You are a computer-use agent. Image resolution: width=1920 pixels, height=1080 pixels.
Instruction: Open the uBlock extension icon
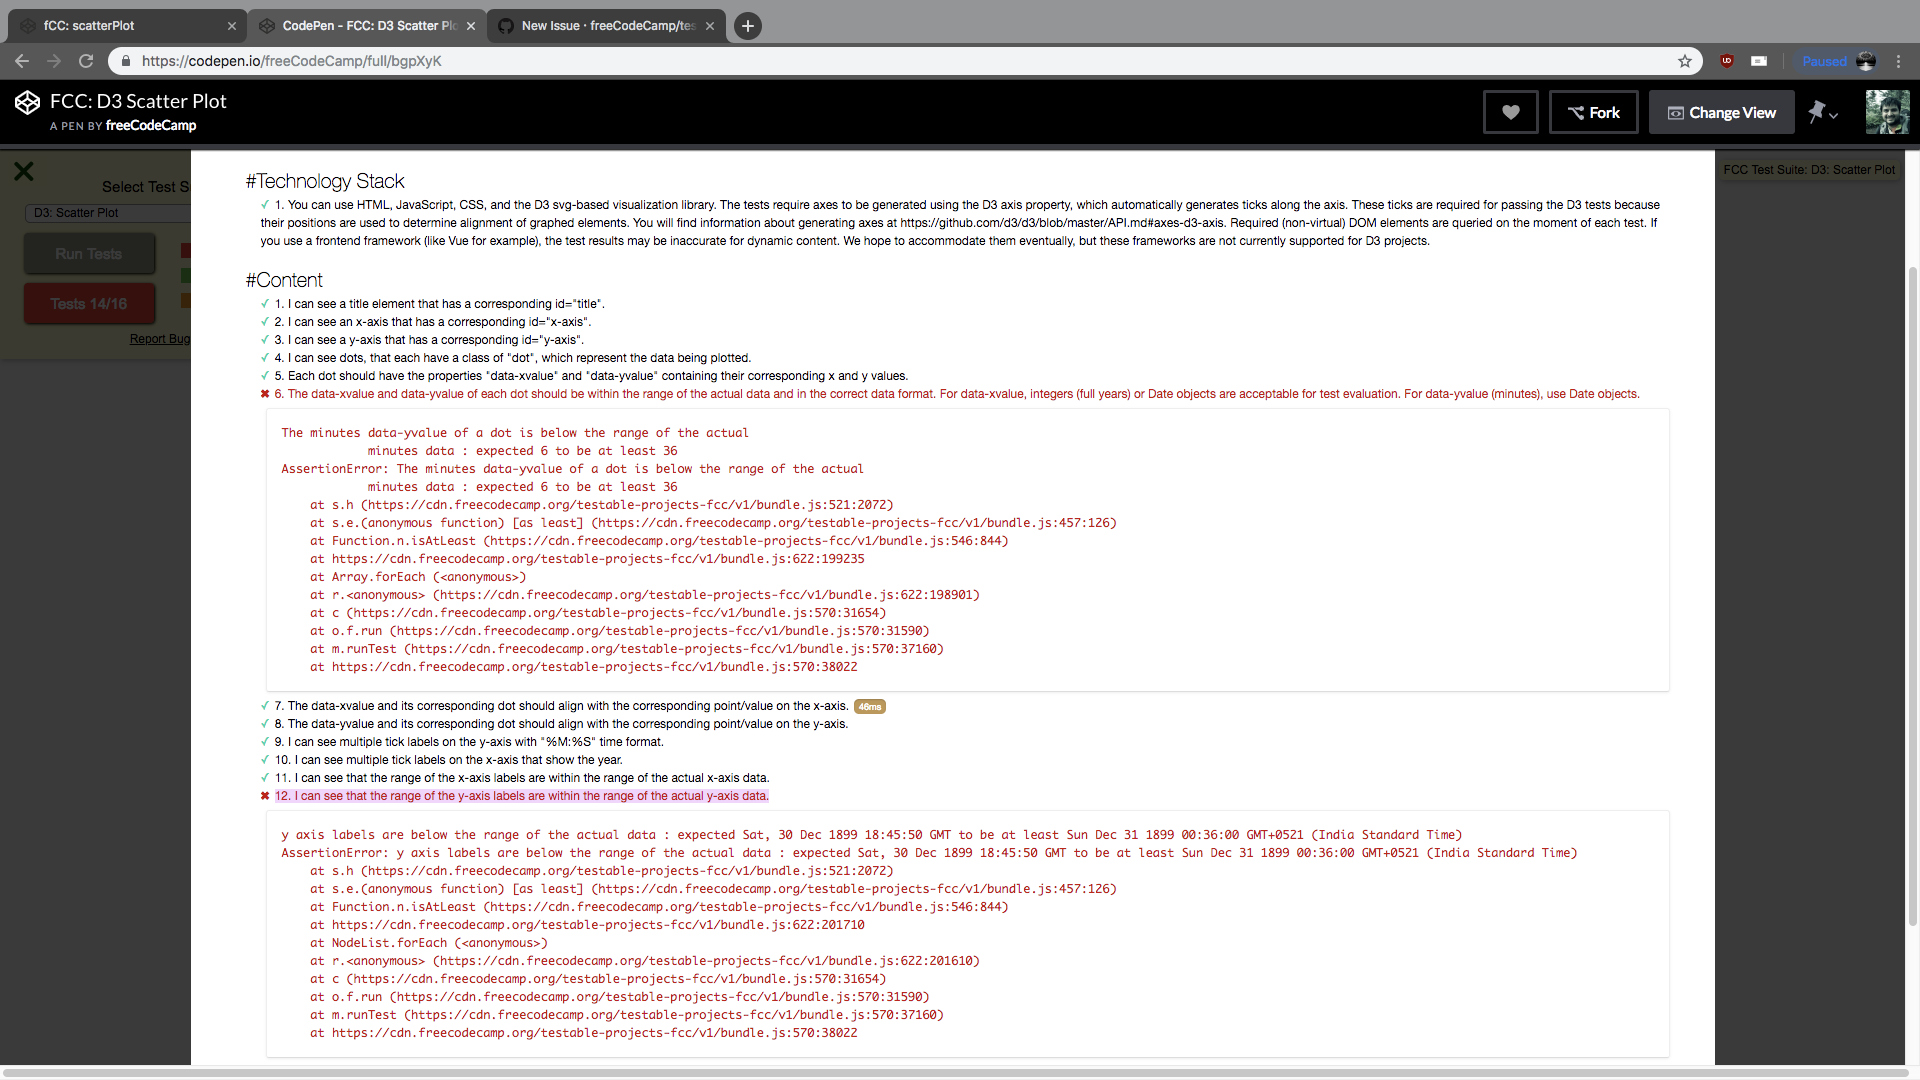coord(1727,61)
